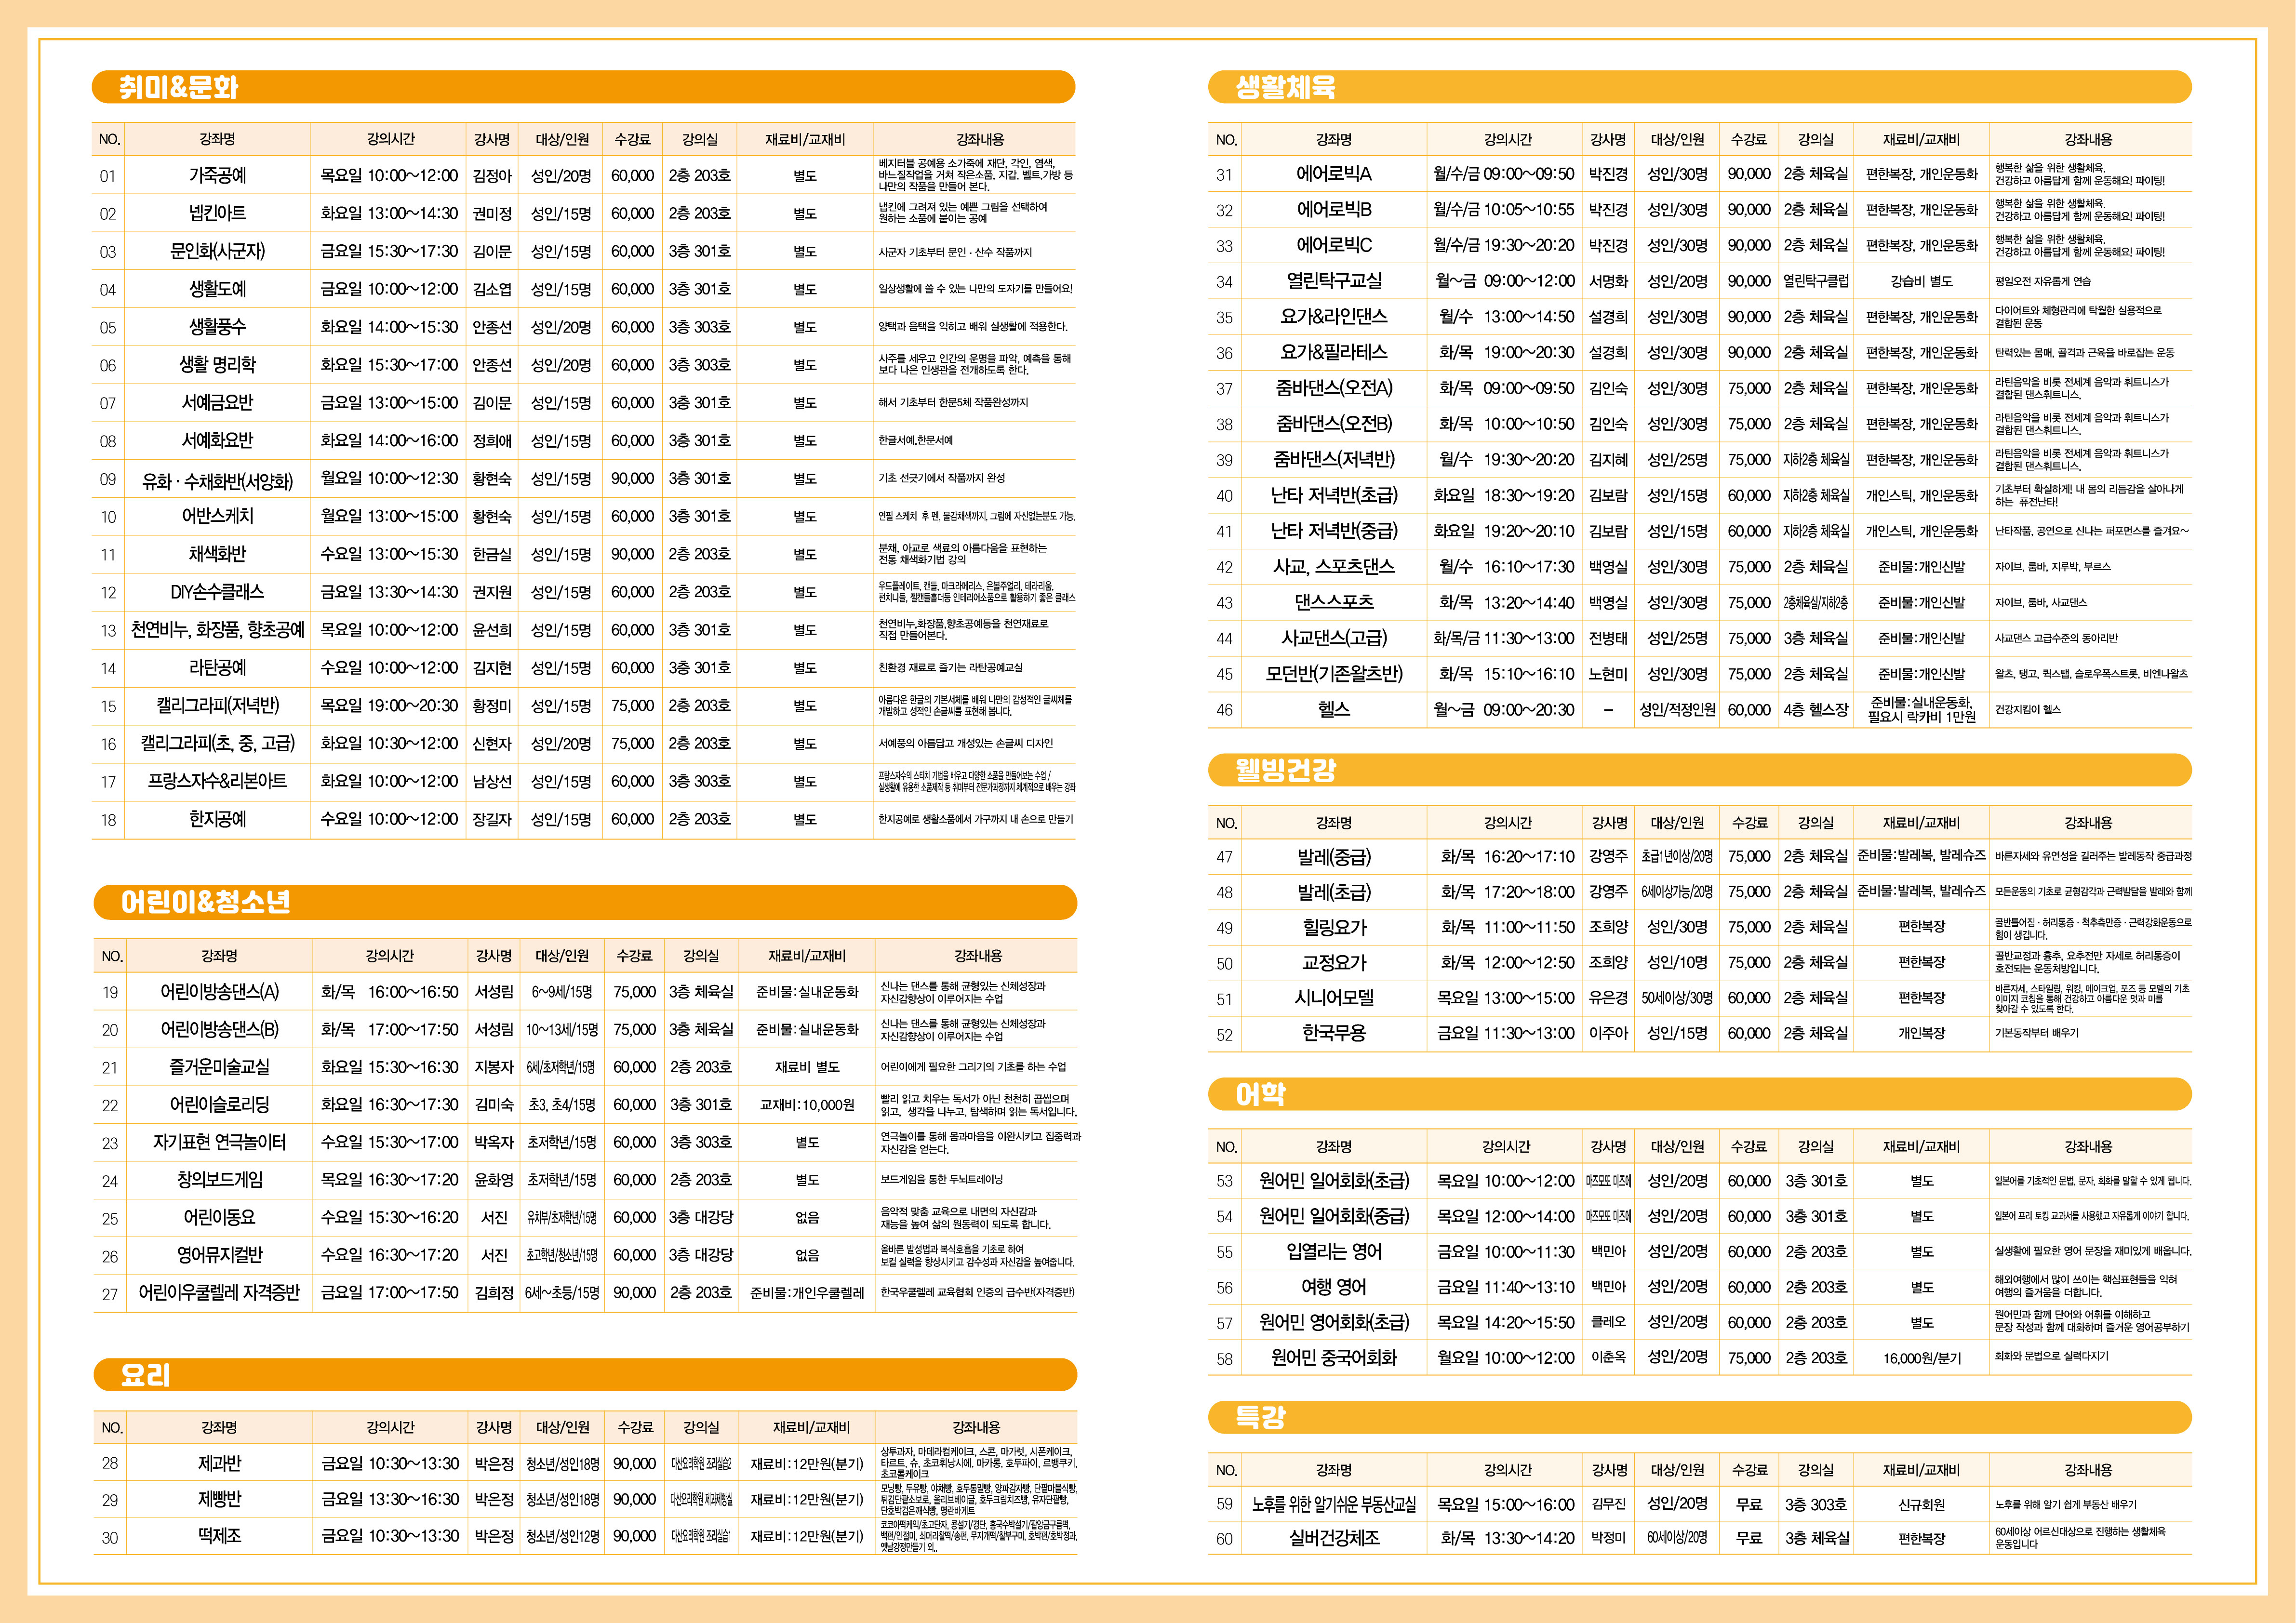
Task: Click the 16,000원/분기 cell in row 58
Action: pyautogui.click(x=1921, y=1359)
